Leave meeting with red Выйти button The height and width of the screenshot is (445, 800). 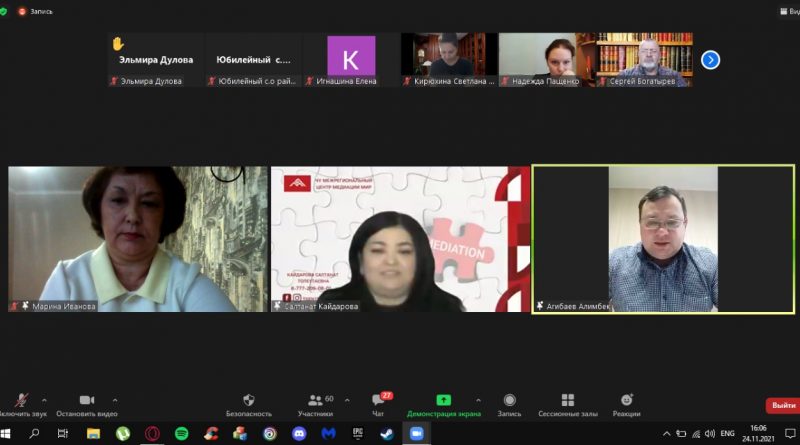pyautogui.click(x=783, y=405)
